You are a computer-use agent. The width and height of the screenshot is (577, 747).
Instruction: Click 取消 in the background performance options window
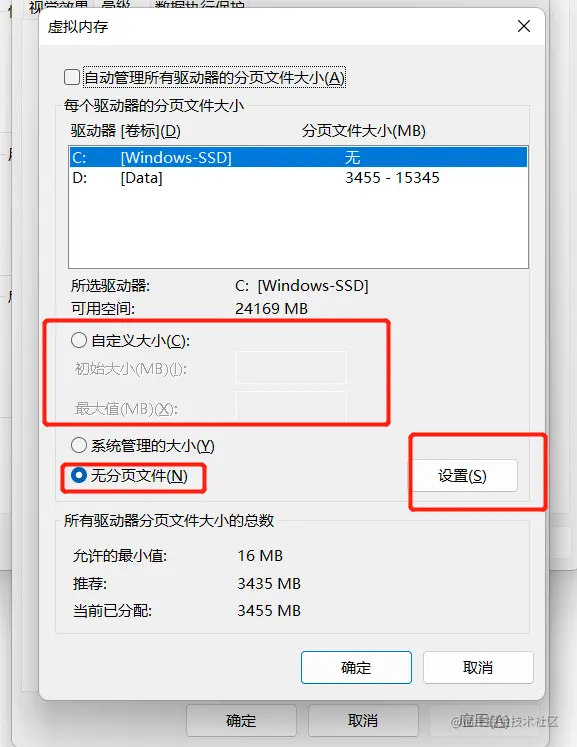(x=363, y=720)
